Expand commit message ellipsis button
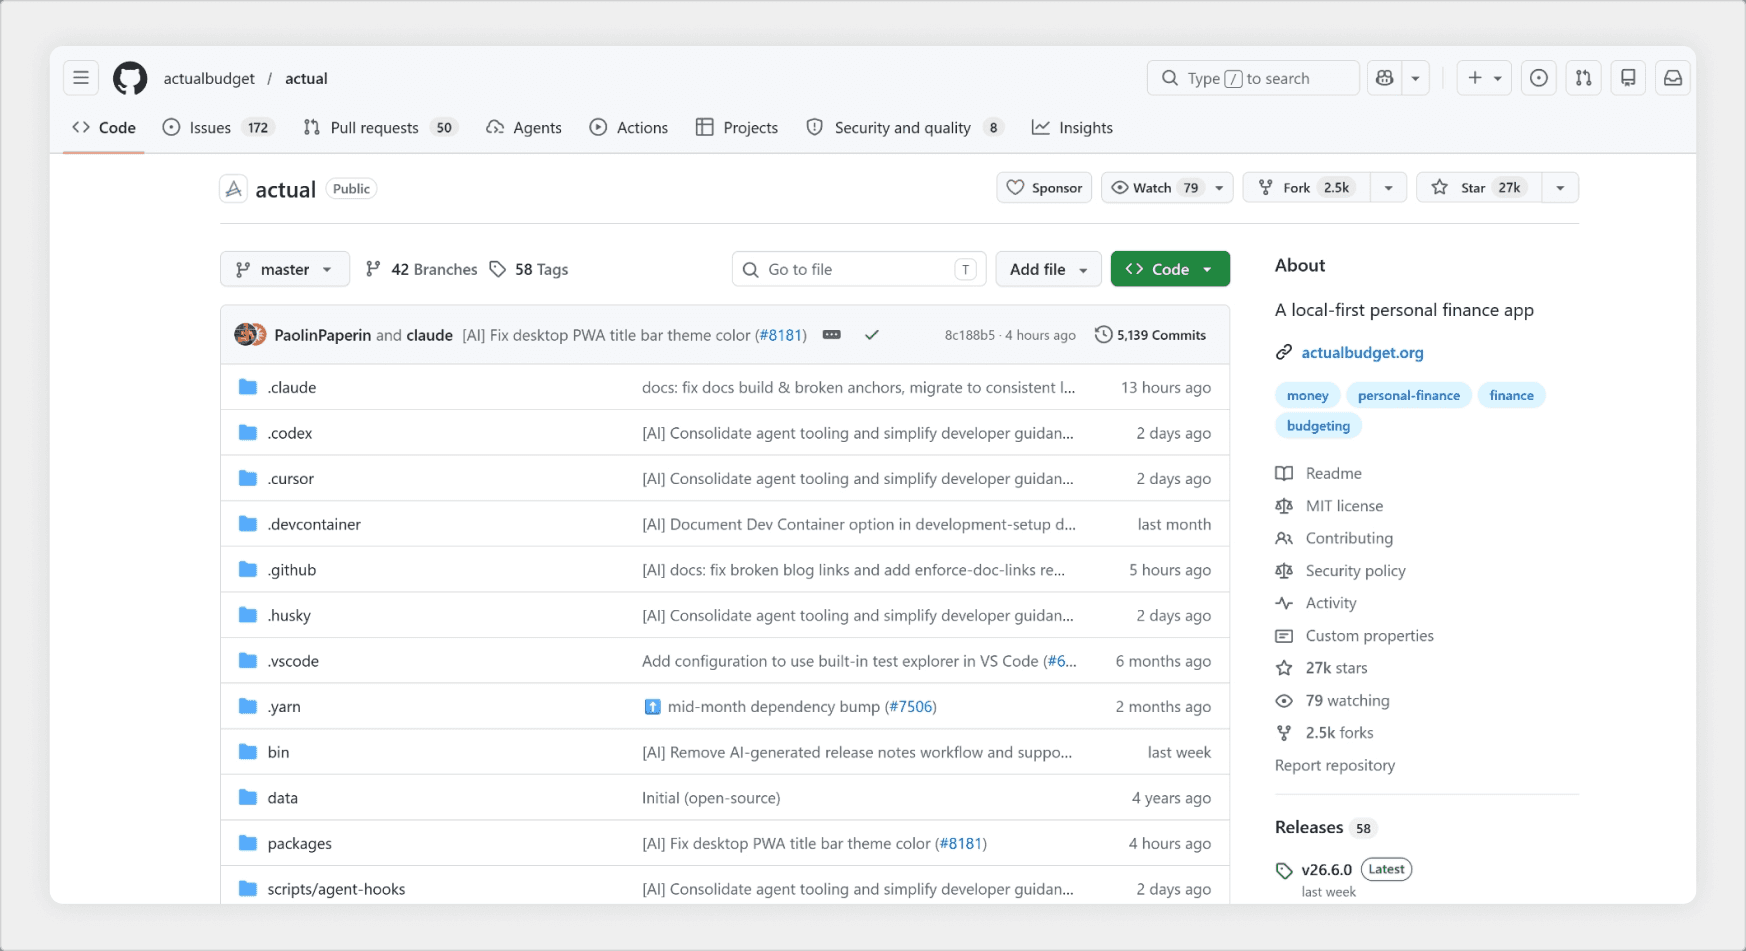1746x951 pixels. [x=832, y=335]
